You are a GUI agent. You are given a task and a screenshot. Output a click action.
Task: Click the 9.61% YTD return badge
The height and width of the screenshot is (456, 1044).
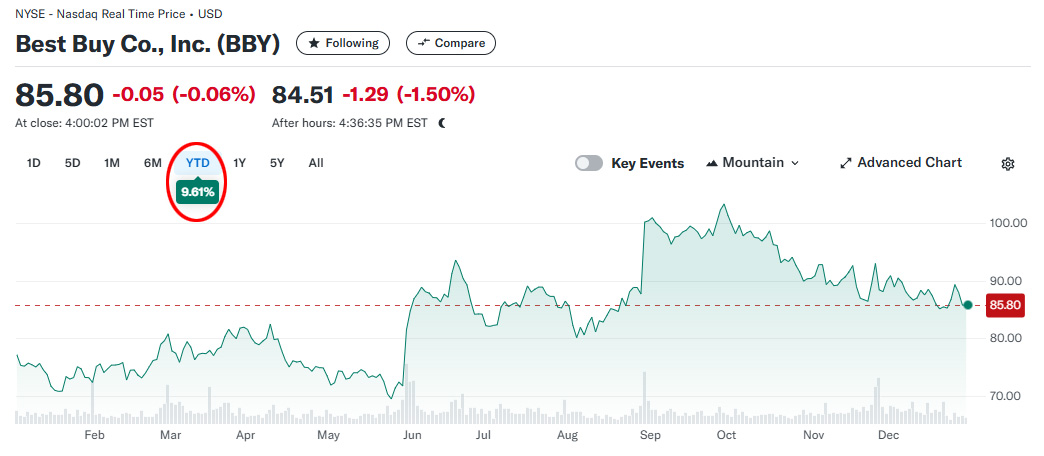(197, 192)
